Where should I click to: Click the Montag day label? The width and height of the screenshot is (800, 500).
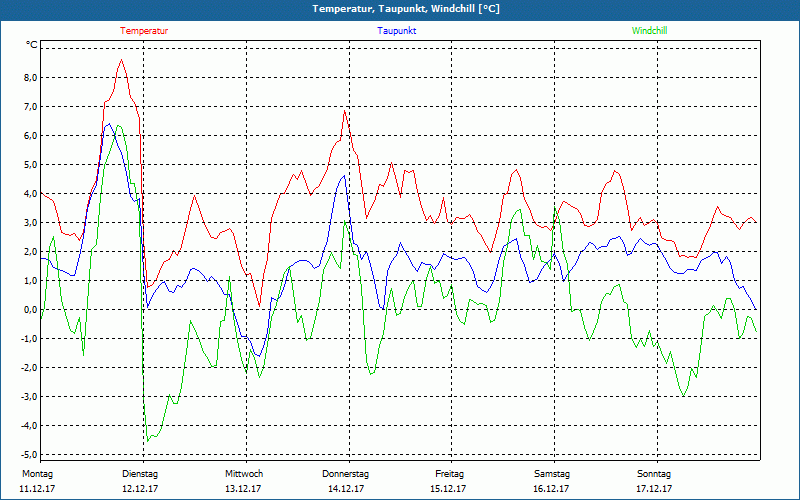click(x=37, y=474)
